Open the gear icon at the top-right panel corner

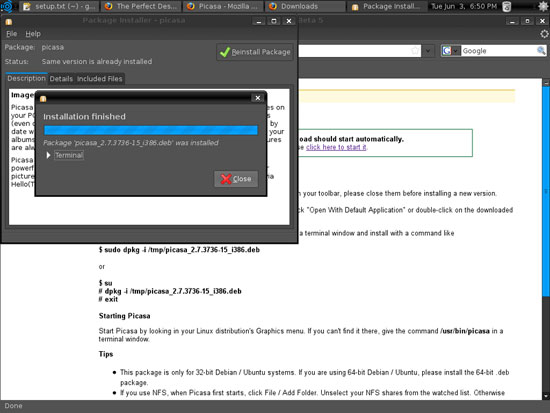click(x=543, y=6)
